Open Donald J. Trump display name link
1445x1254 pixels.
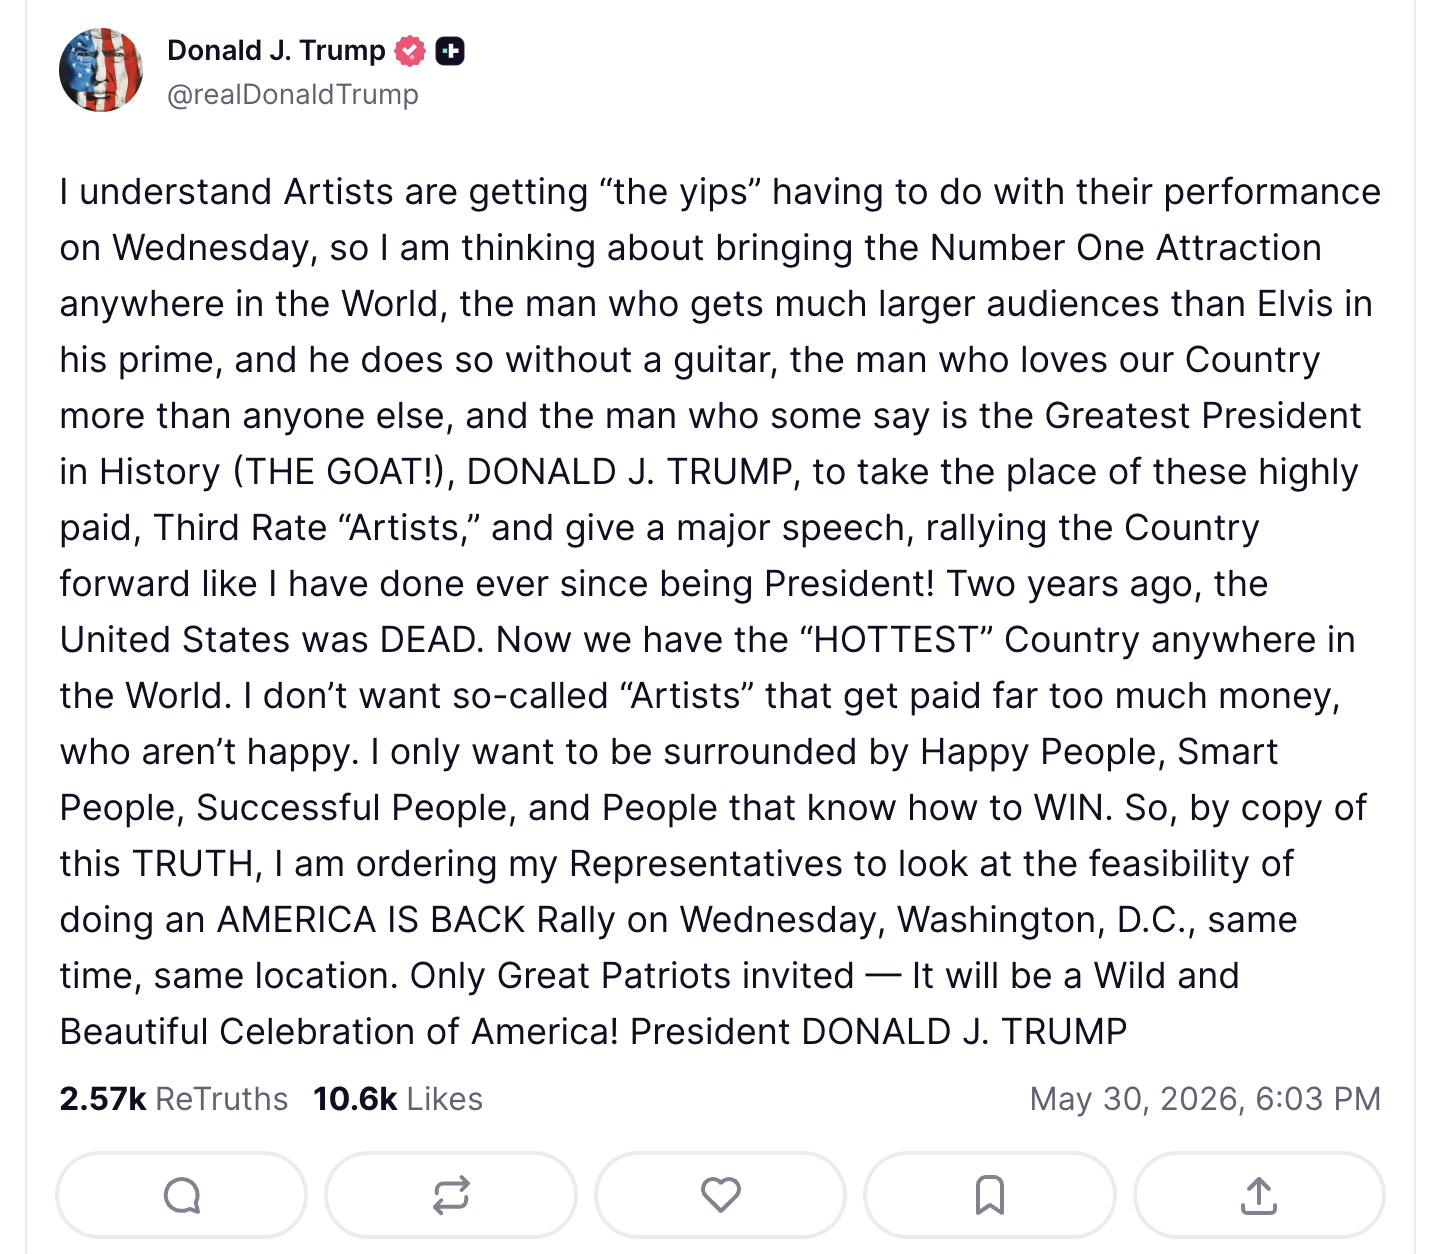coord(276,50)
